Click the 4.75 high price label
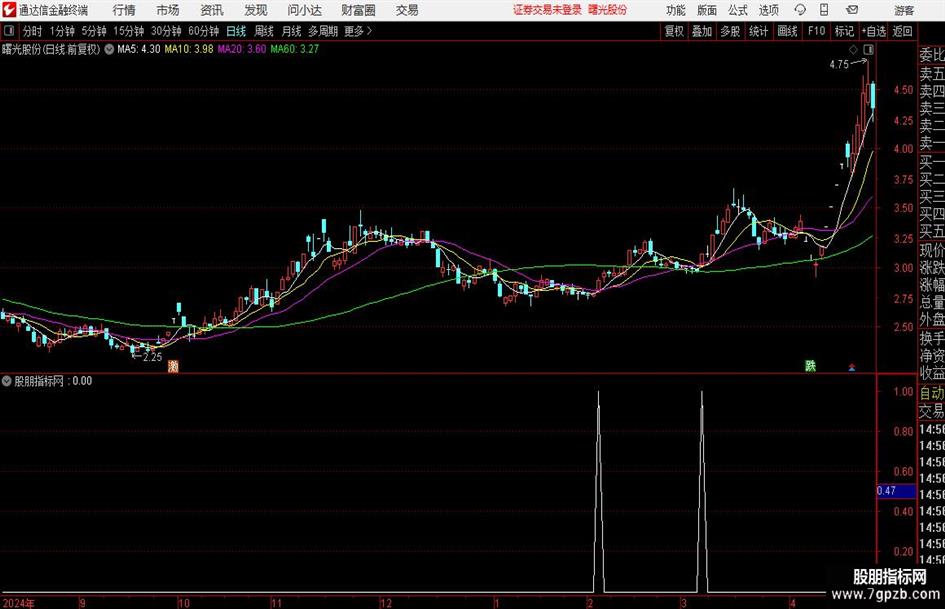945x609 pixels. click(839, 65)
